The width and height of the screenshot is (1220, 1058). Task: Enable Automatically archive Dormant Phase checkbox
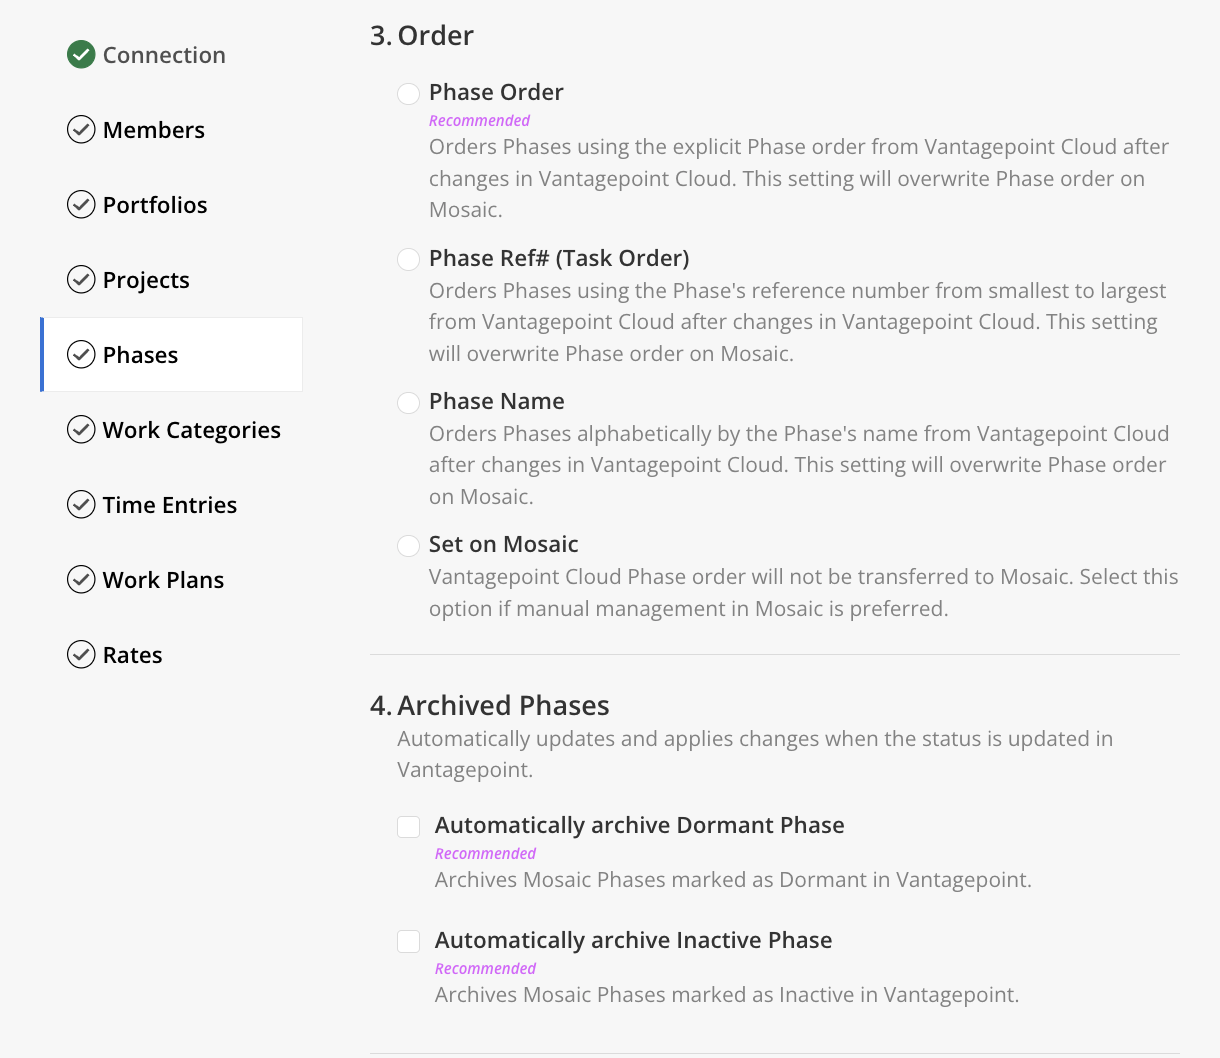pos(408,827)
